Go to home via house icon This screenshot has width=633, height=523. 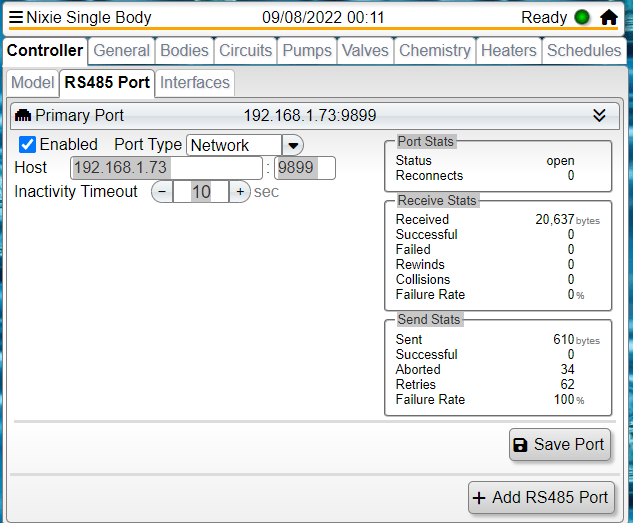(x=608, y=17)
